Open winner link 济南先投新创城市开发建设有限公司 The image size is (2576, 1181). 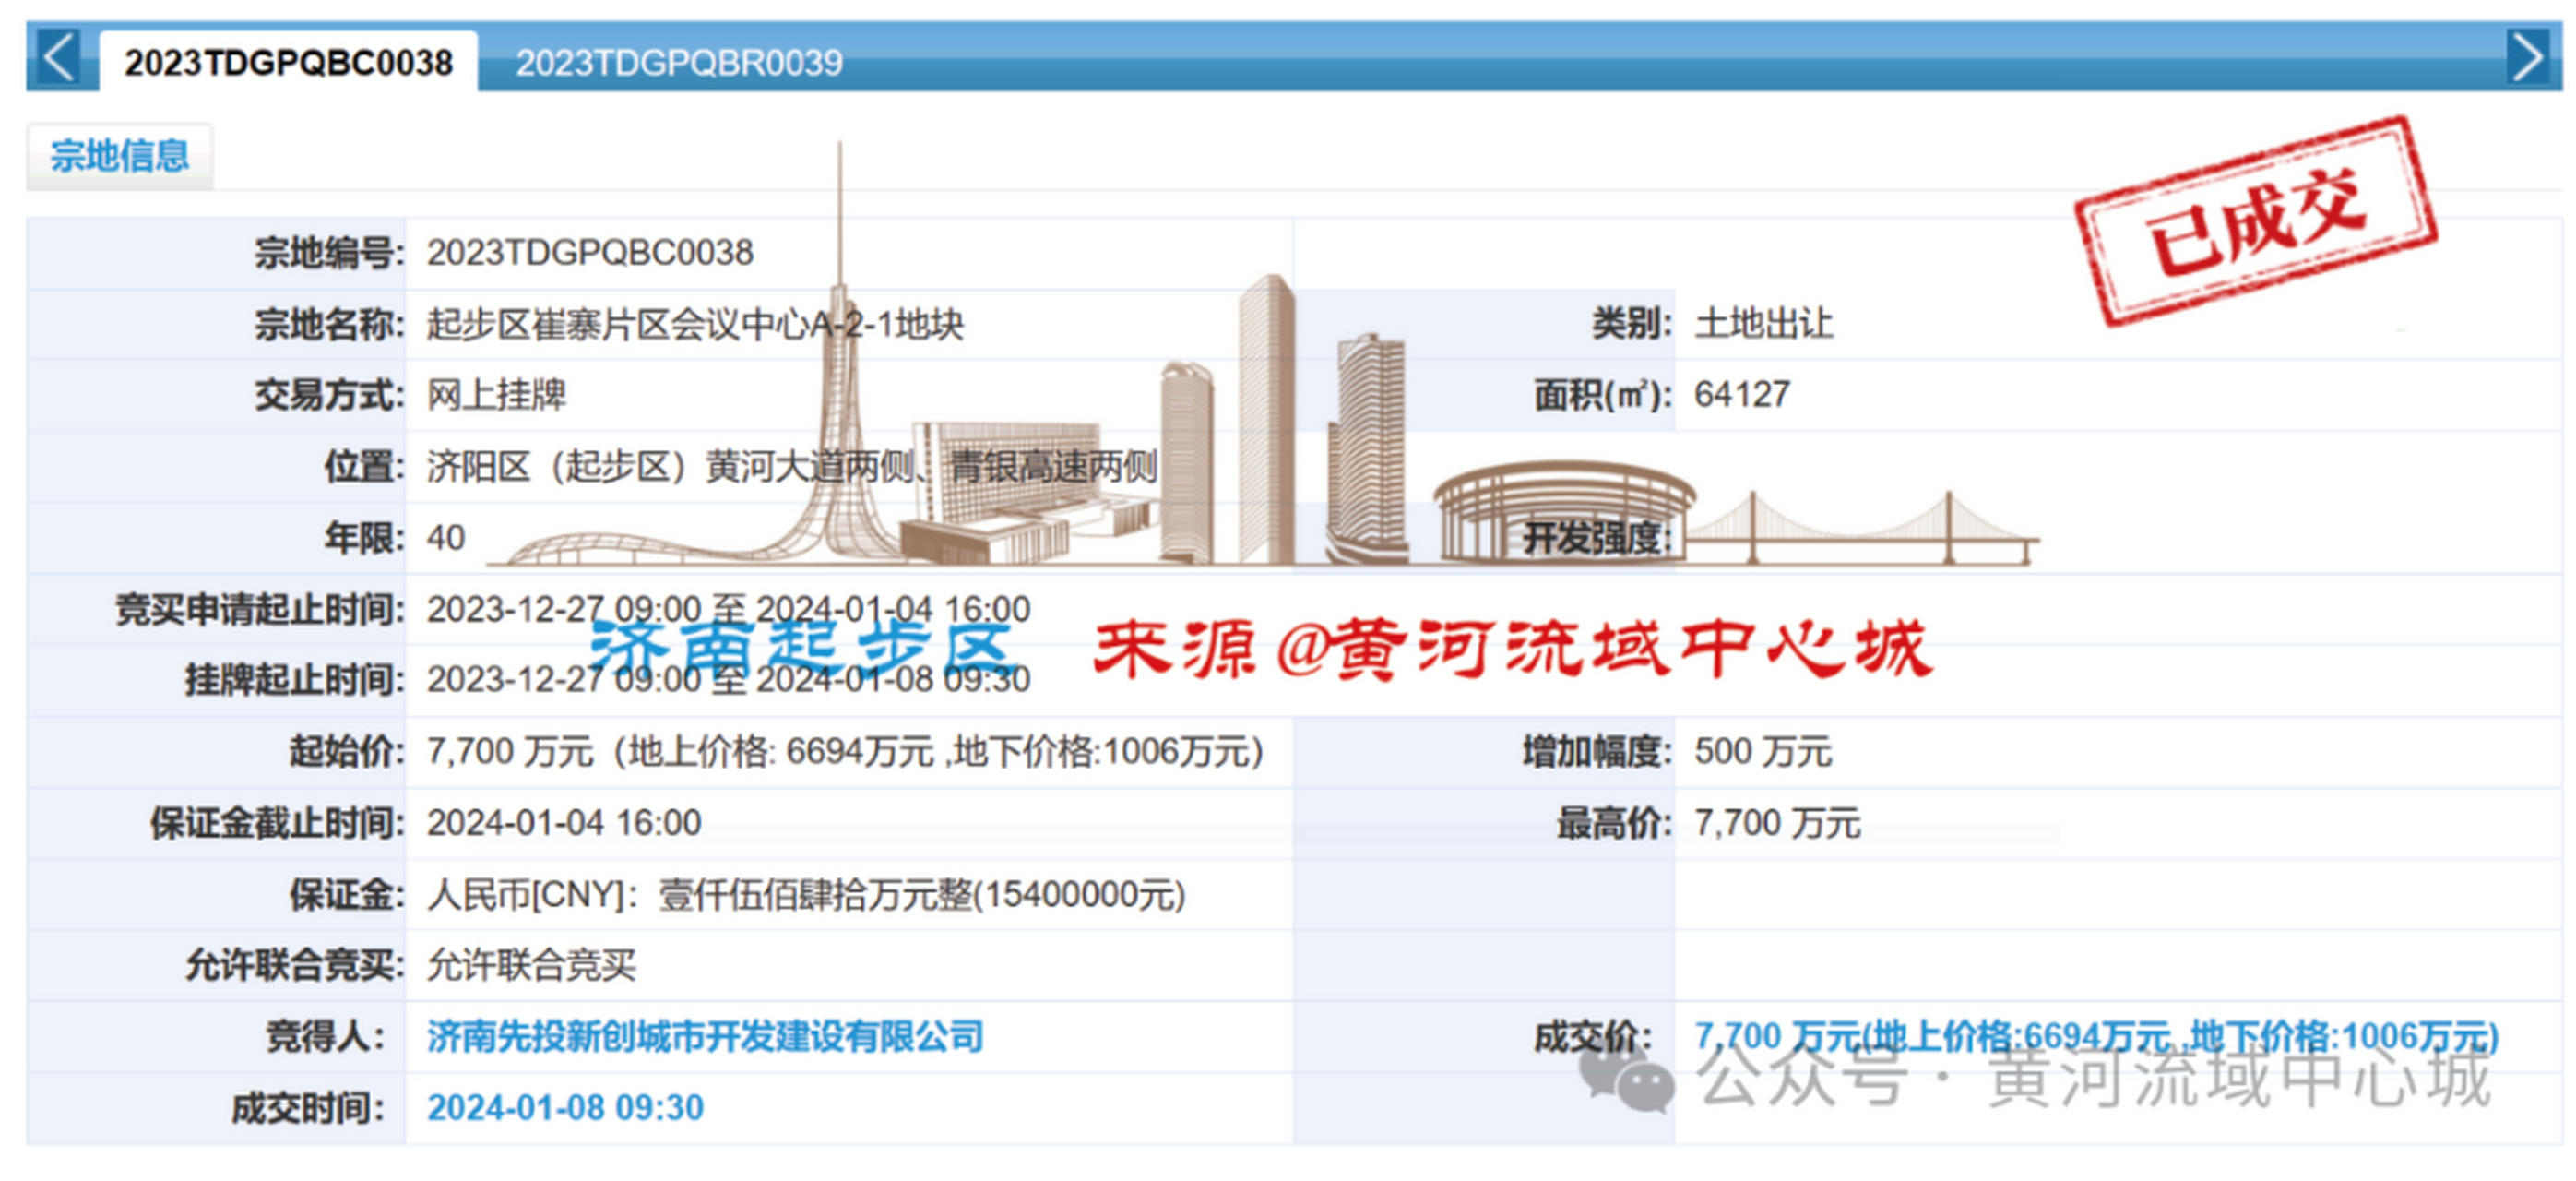click(705, 1036)
